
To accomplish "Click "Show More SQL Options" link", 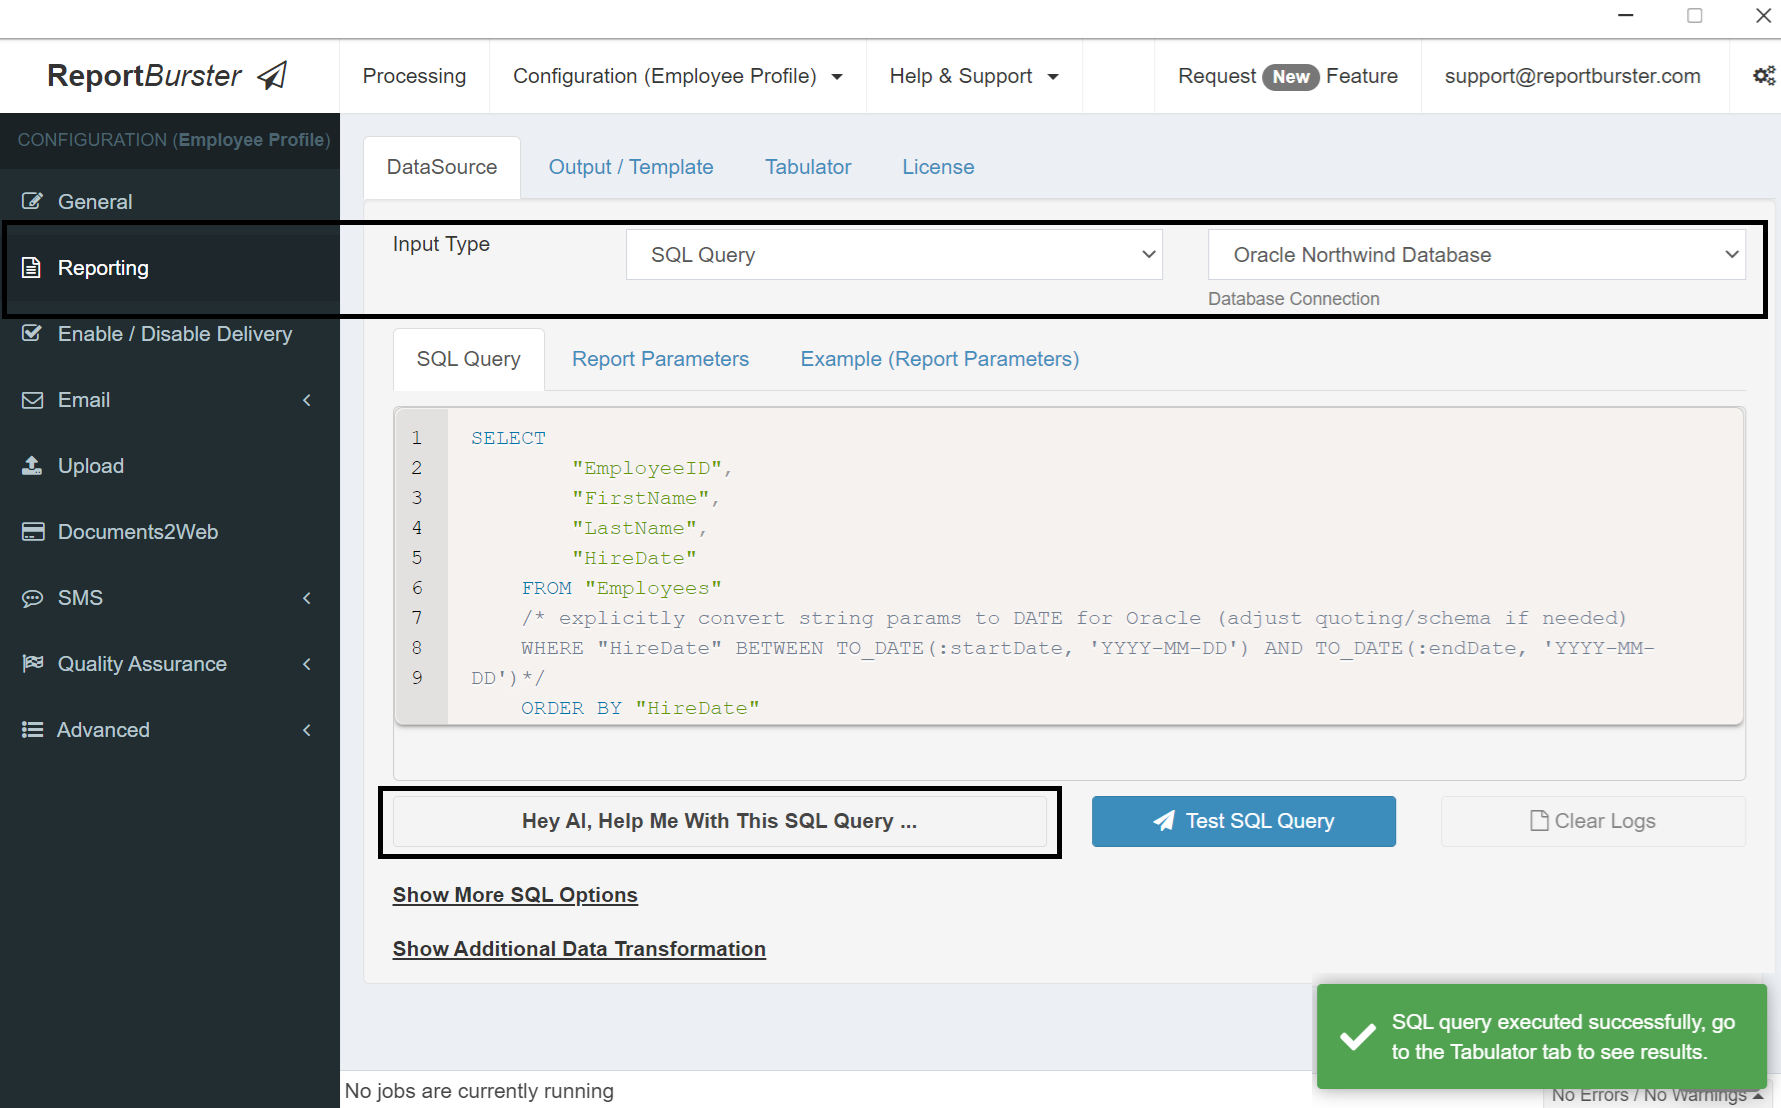I will coord(514,895).
